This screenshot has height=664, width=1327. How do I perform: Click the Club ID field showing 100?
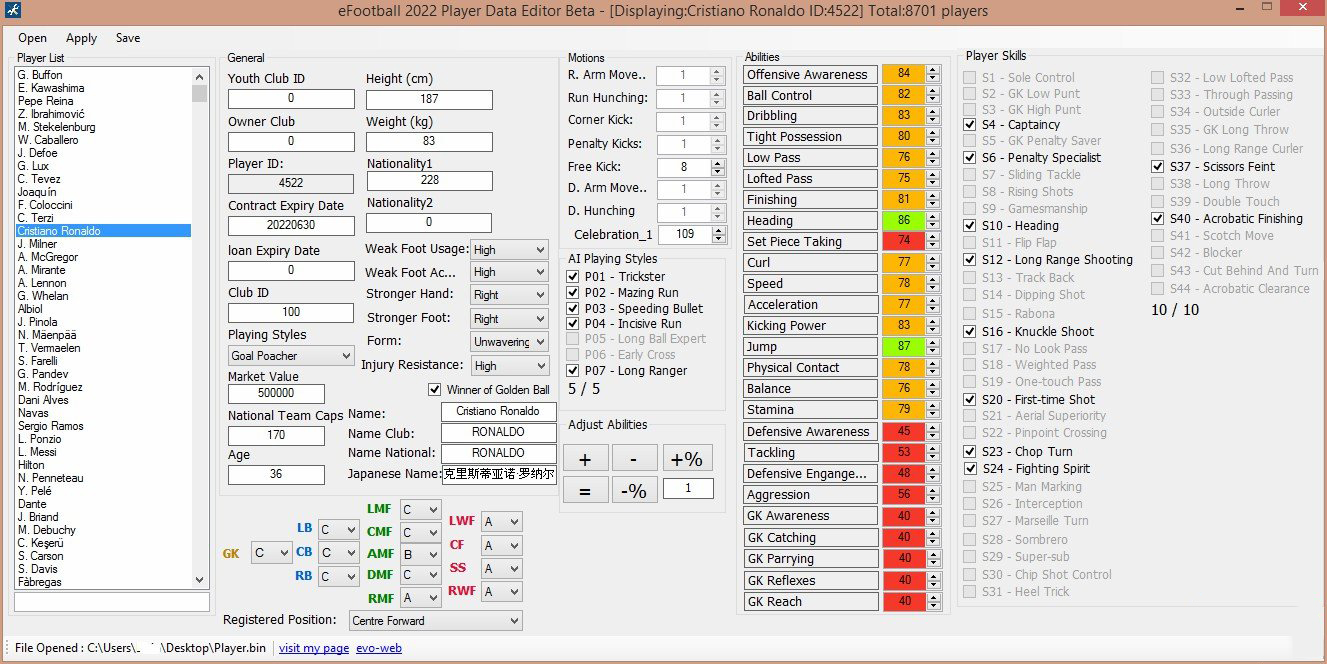(x=291, y=313)
